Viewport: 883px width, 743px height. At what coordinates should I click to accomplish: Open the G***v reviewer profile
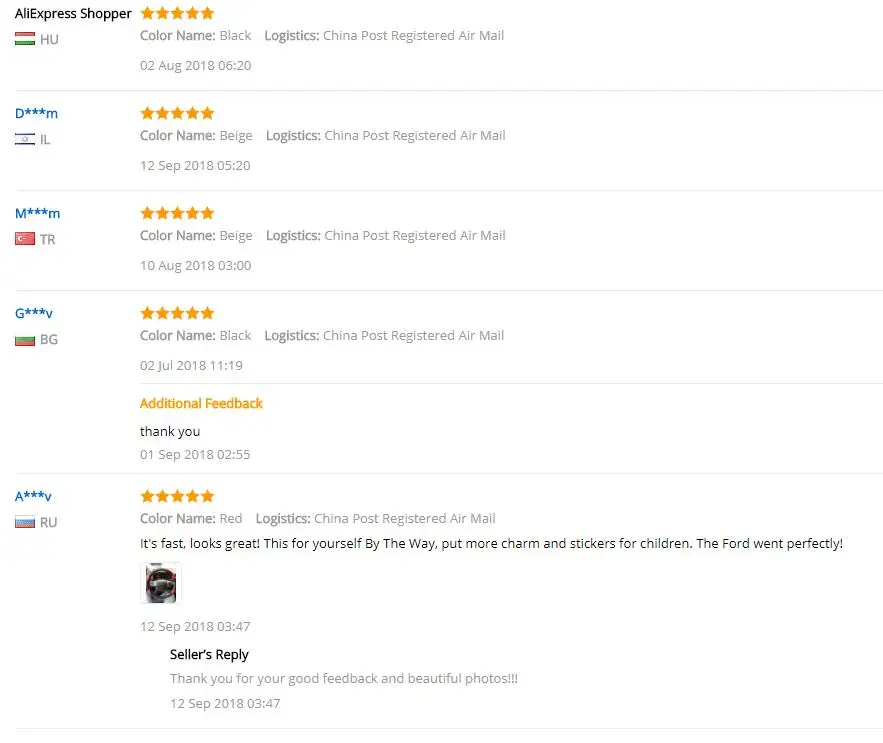pos(34,313)
